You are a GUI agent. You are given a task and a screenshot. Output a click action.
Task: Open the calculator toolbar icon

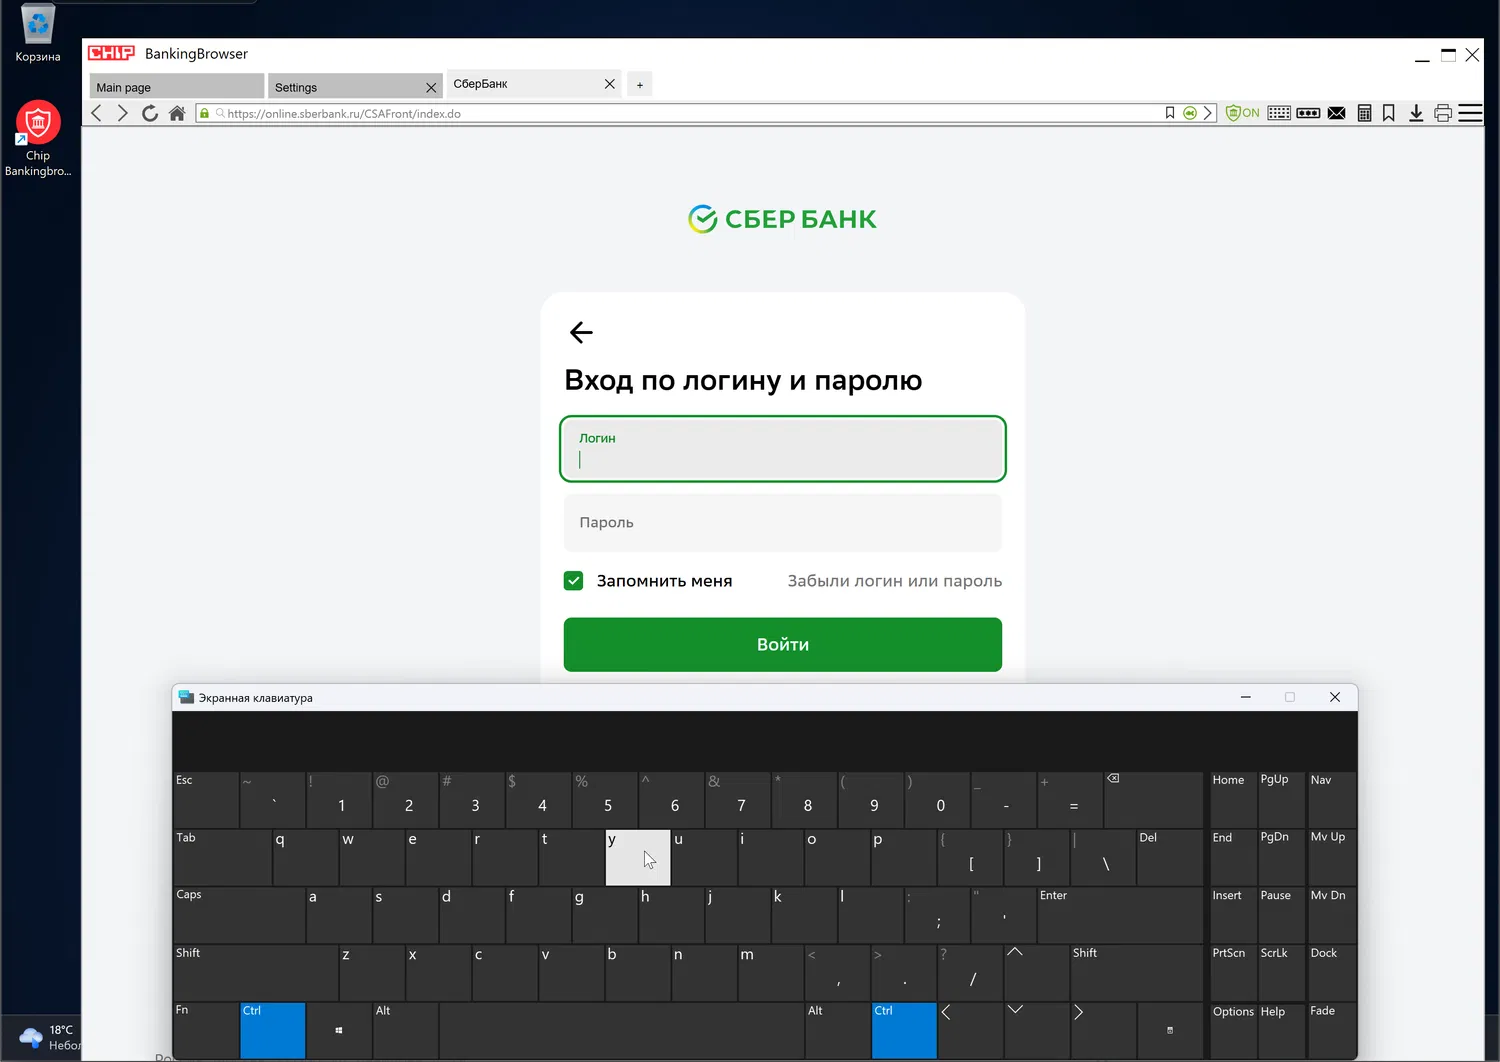(x=1364, y=113)
